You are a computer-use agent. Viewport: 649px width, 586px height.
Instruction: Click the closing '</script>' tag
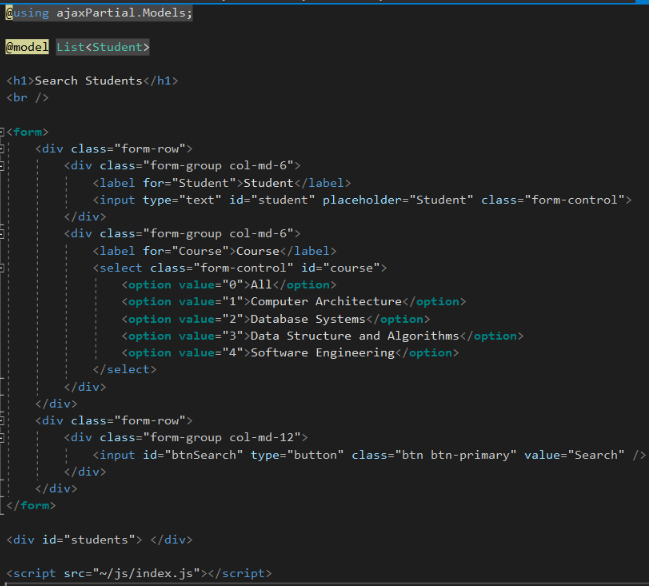(240, 574)
